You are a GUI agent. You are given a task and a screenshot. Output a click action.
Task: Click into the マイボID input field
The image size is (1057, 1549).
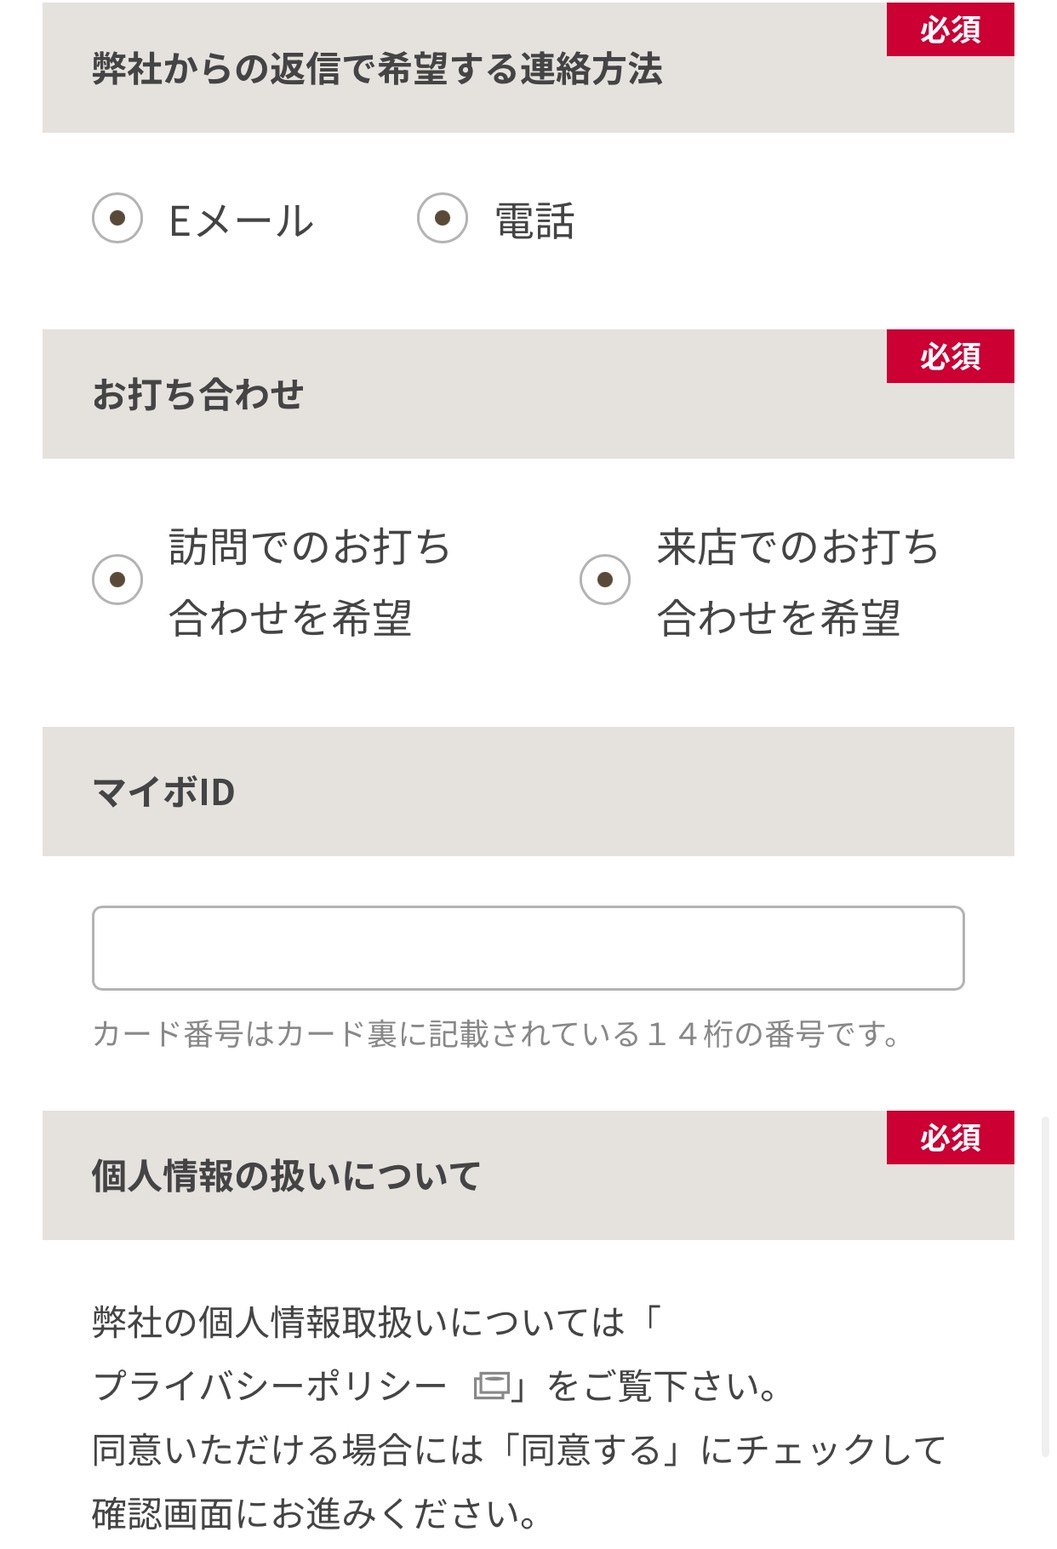[x=527, y=946]
